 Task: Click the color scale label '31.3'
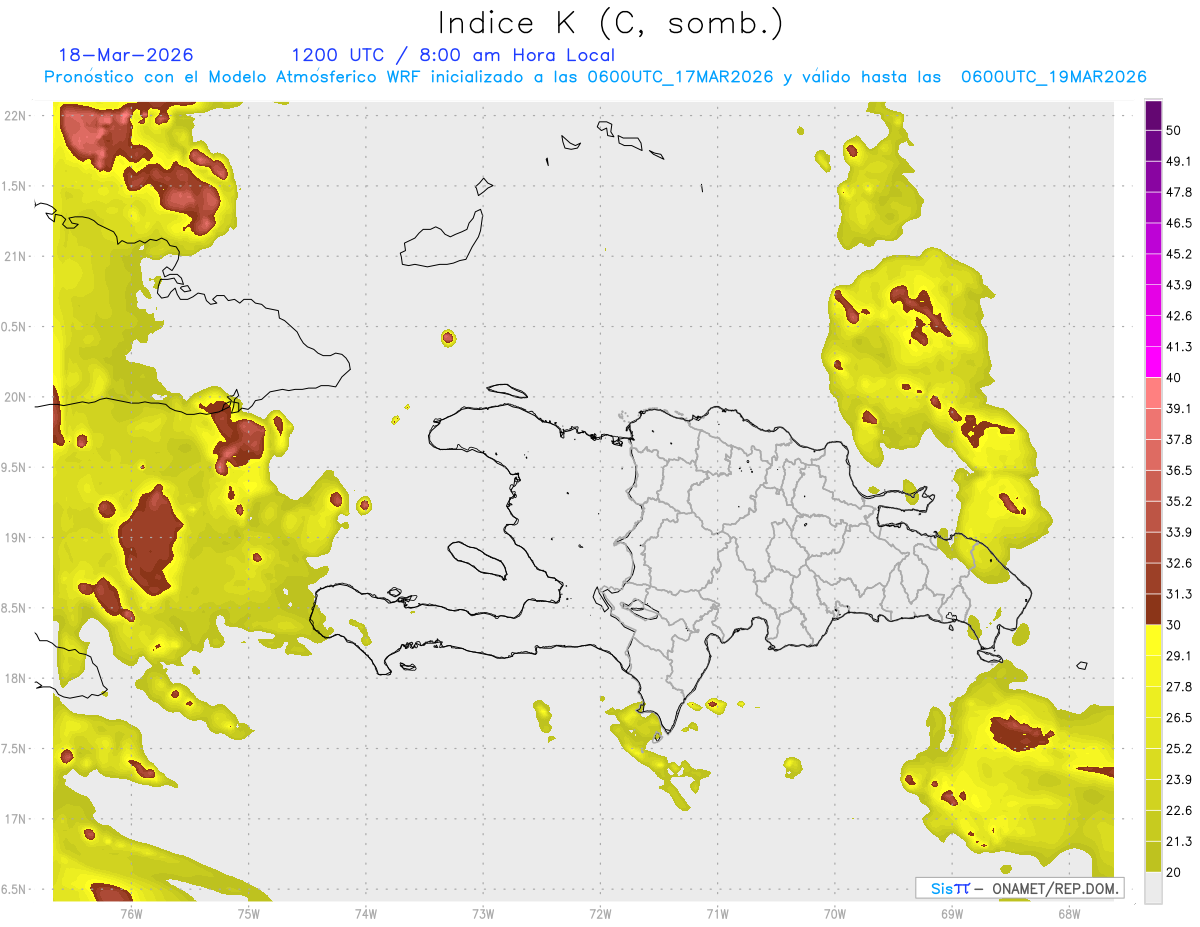1180,594
